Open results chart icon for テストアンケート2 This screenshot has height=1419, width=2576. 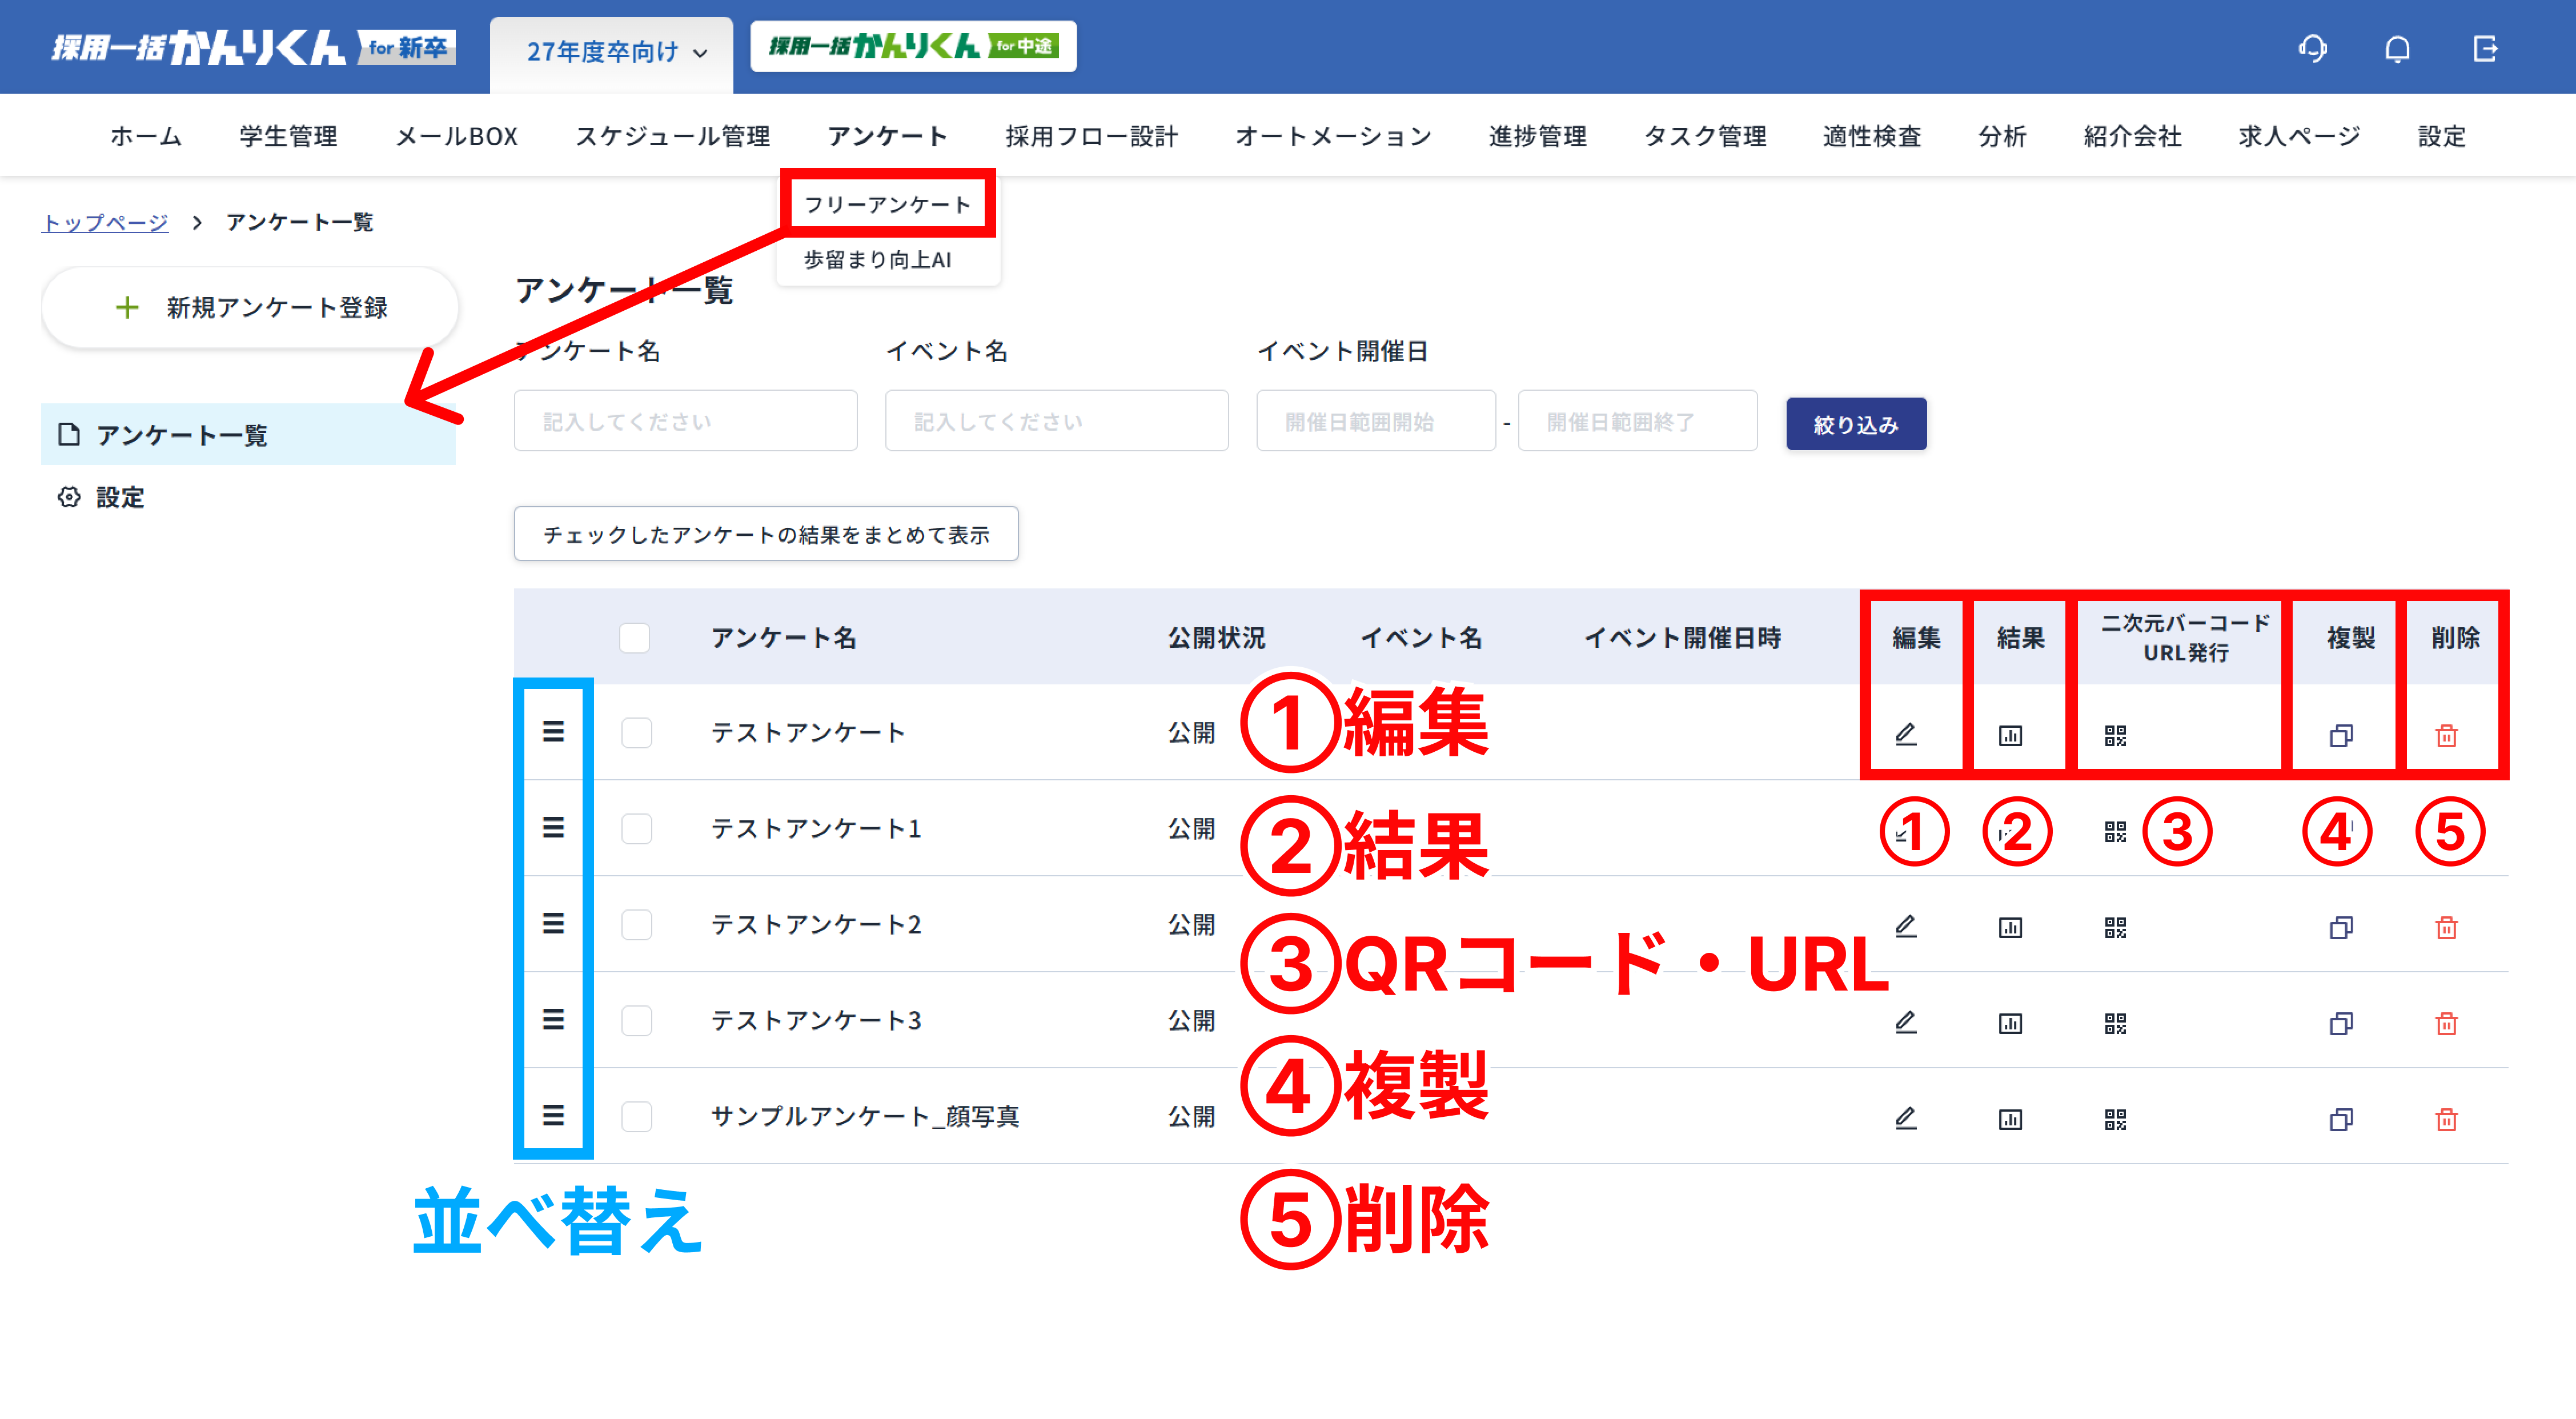pos(2010,927)
